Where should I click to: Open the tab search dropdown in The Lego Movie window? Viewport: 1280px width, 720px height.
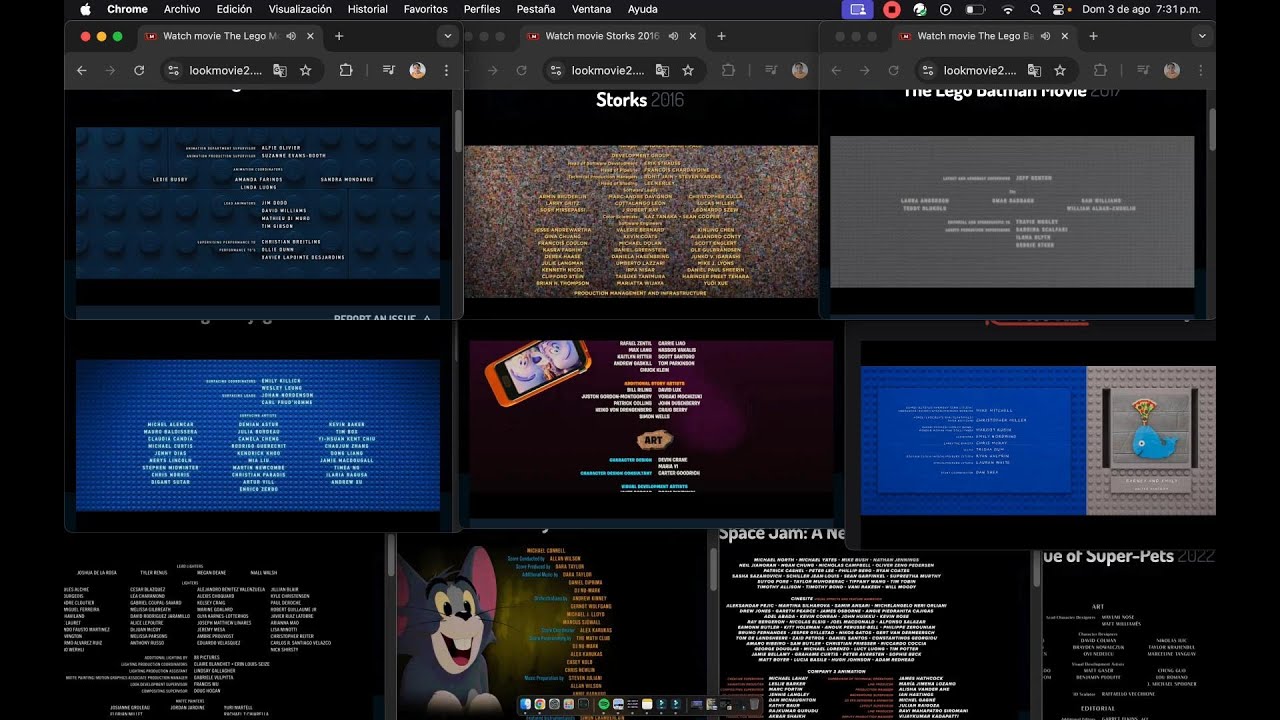(447, 36)
